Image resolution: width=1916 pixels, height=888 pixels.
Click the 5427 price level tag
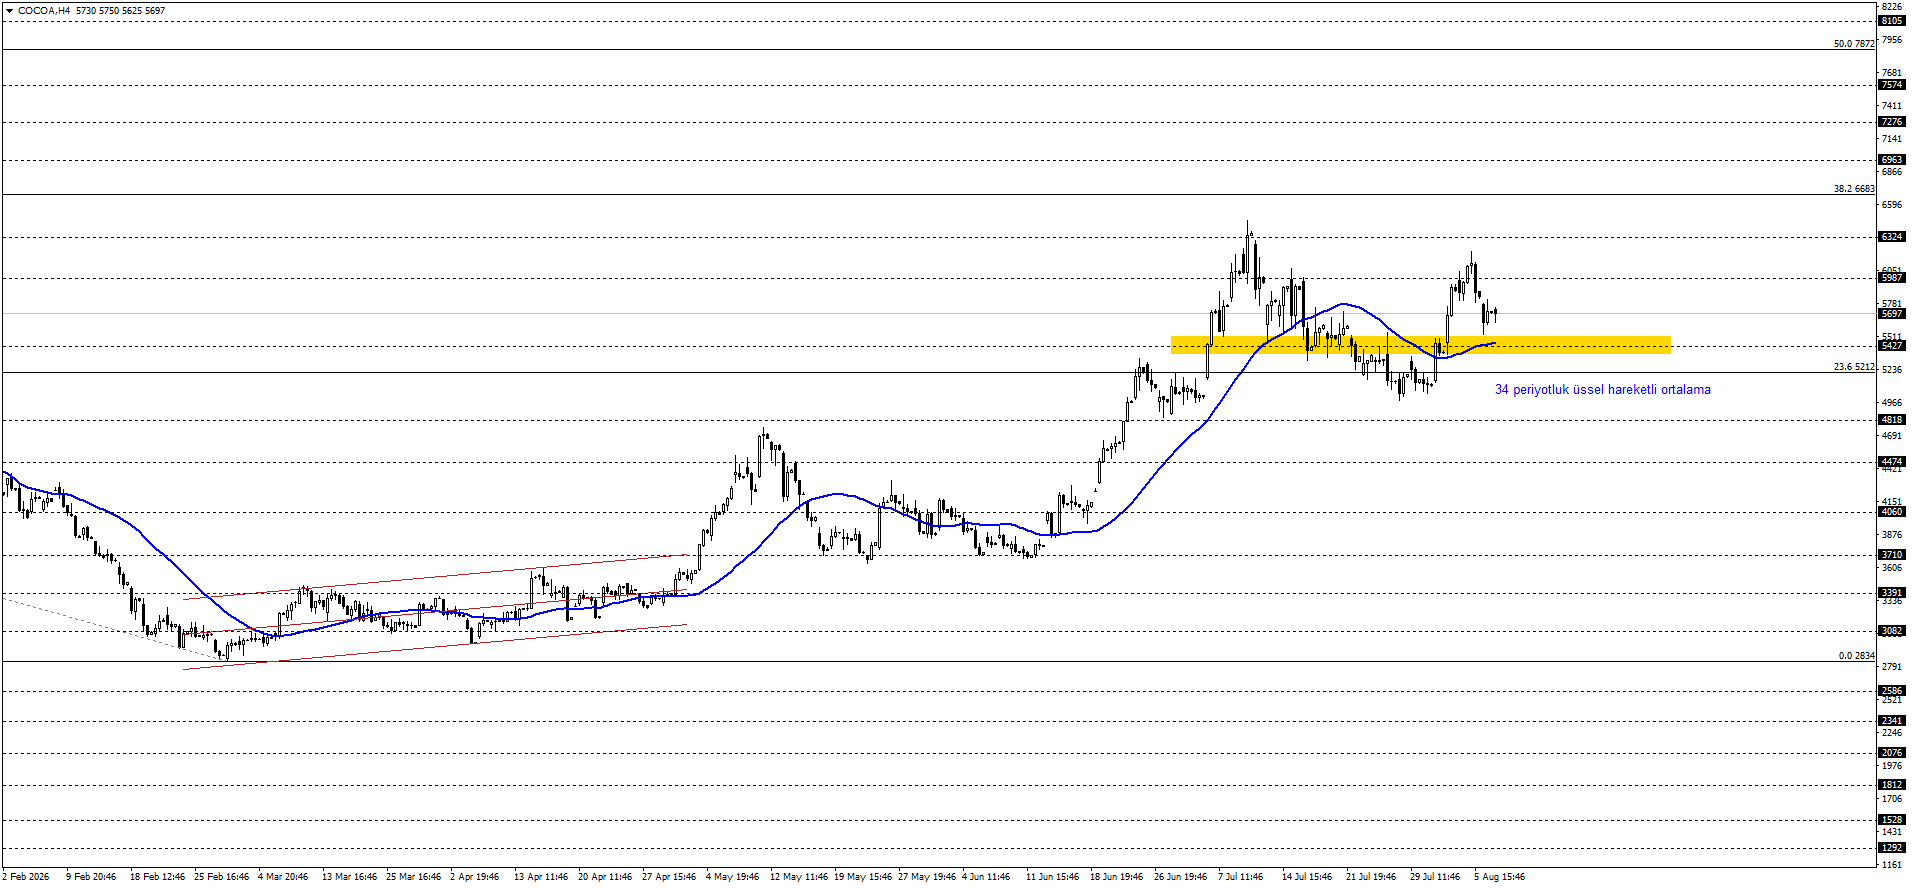pyautogui.click(x=1892, y=346)
